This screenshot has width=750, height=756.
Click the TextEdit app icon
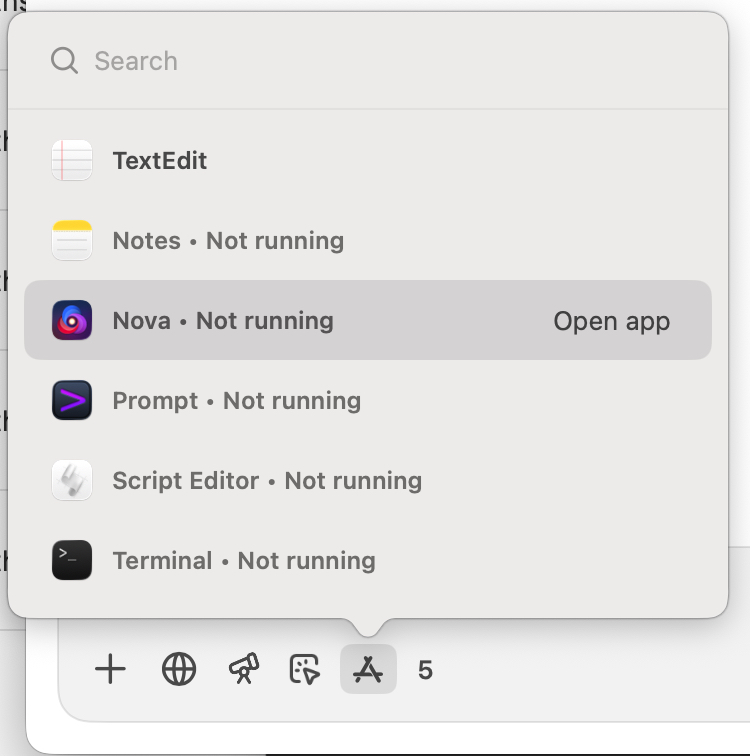click(72, 161)
